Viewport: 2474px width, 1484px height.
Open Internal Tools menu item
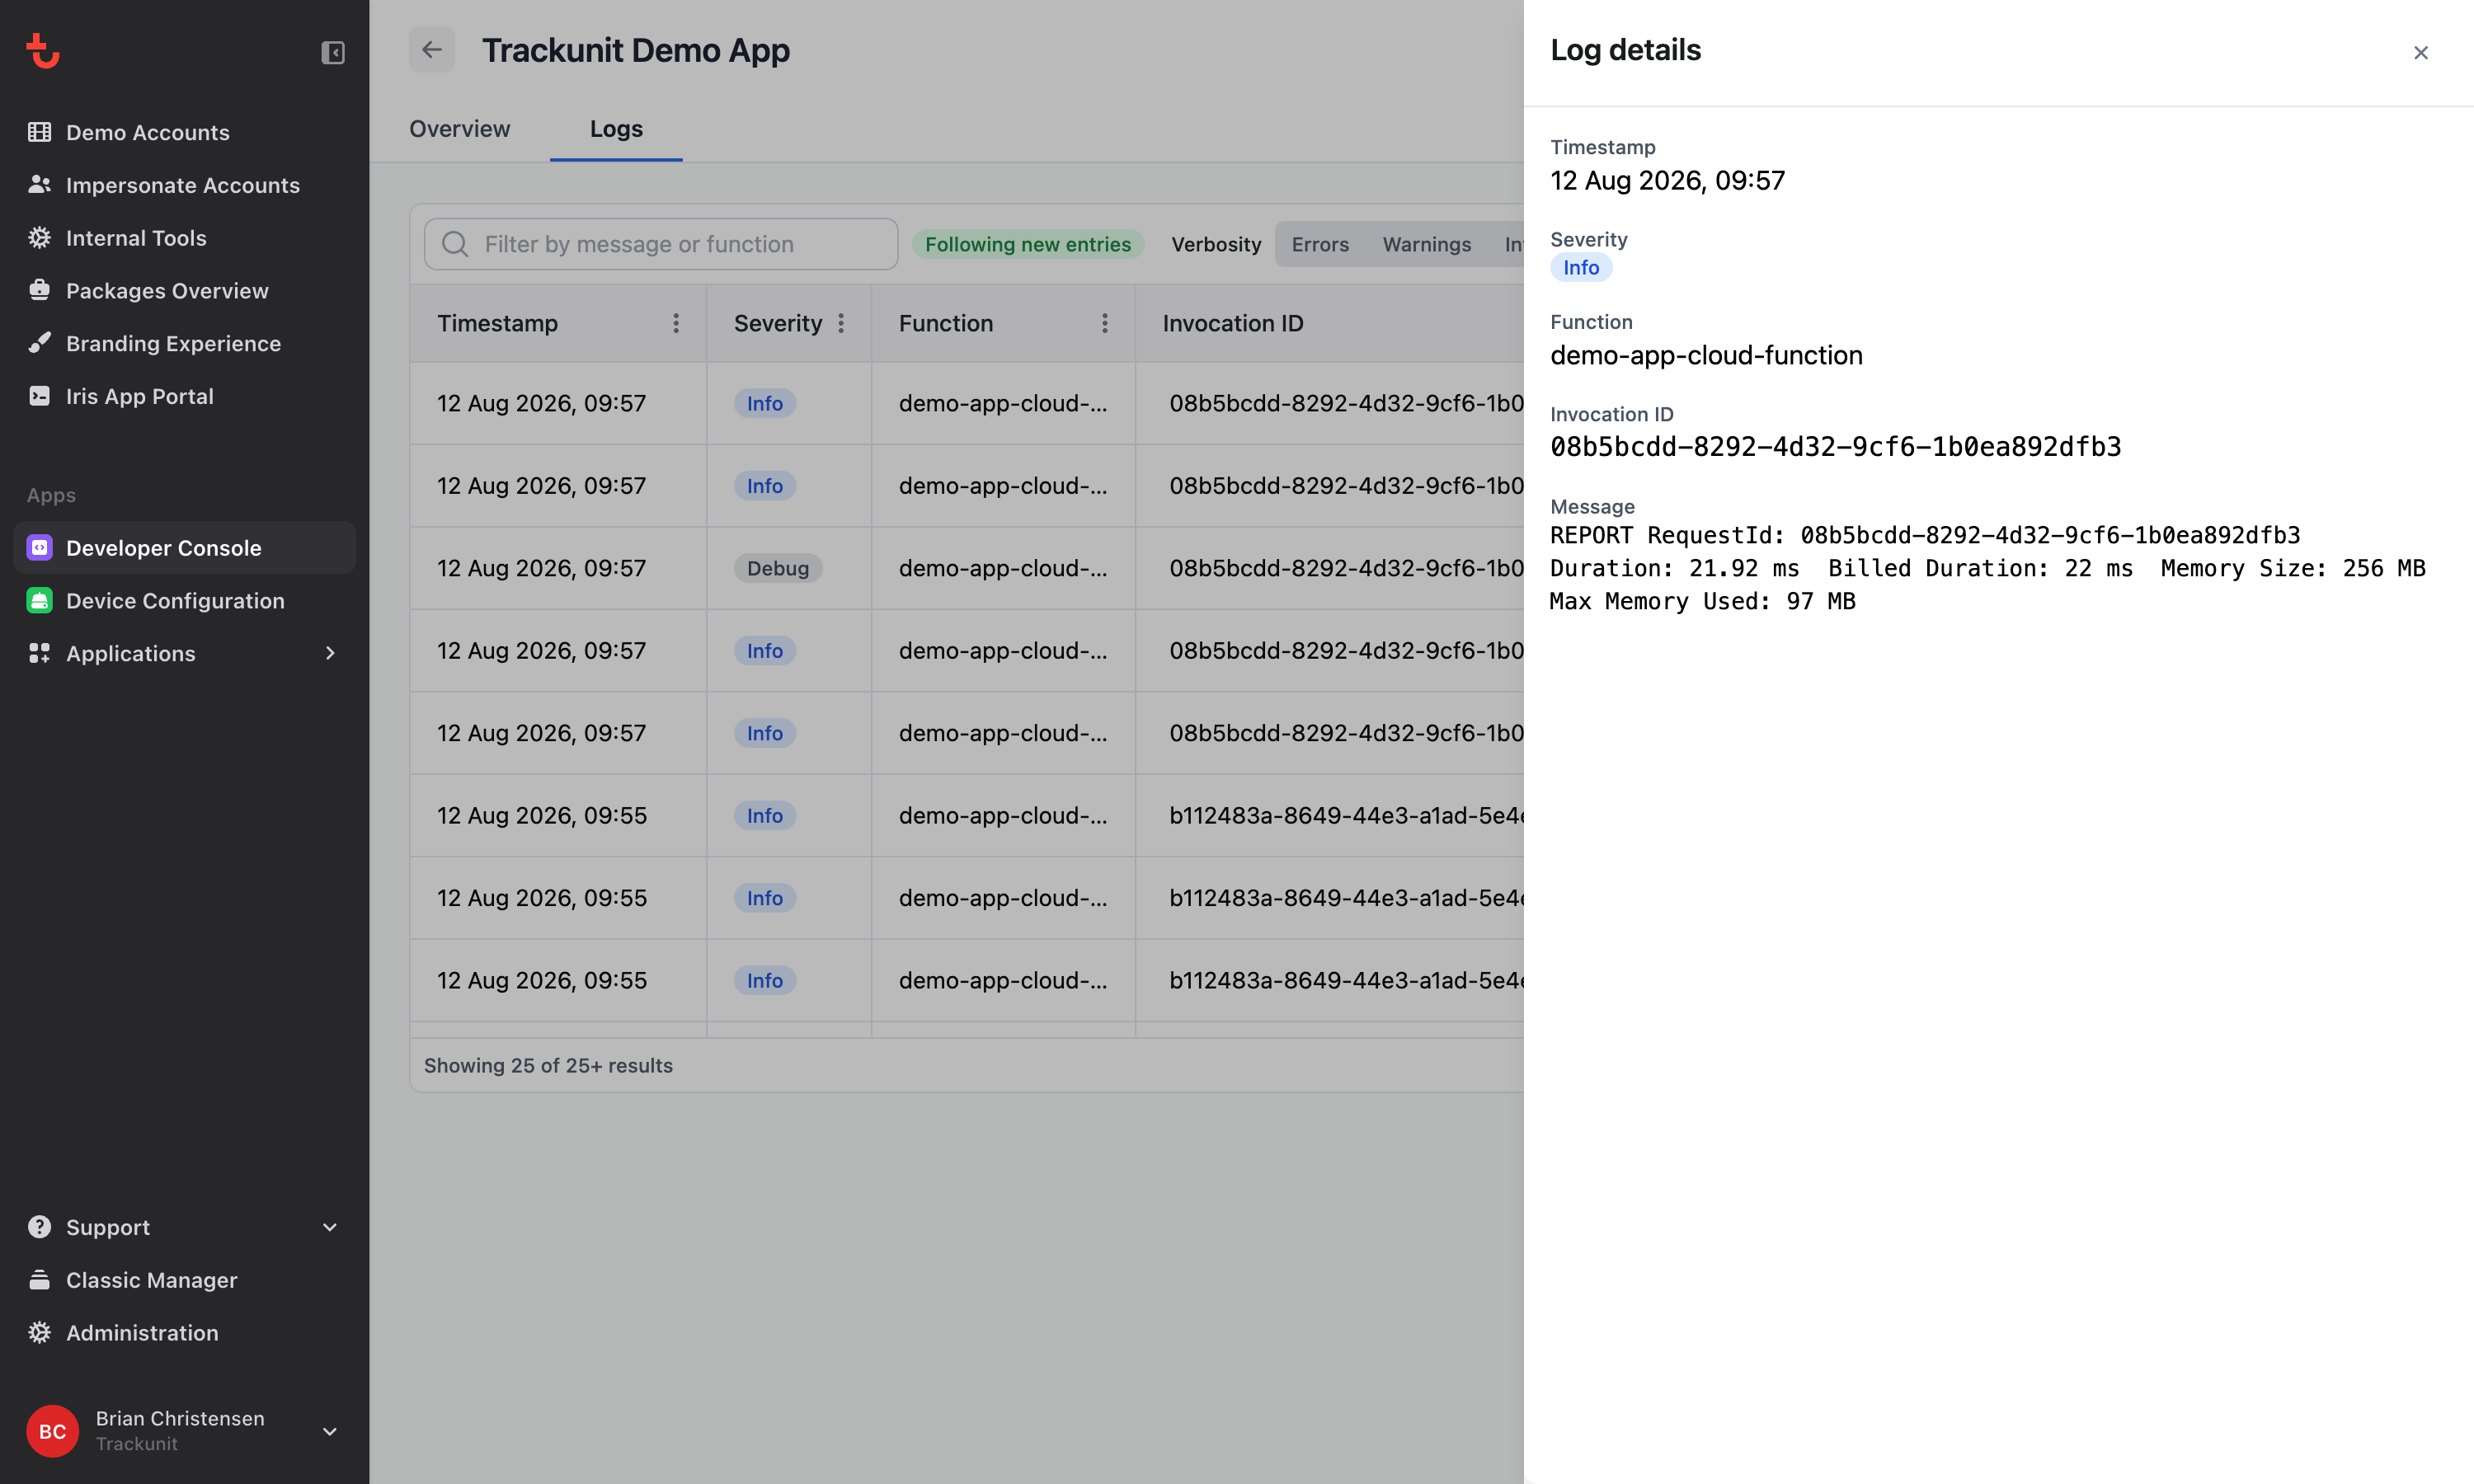click(x=185, y=238)
